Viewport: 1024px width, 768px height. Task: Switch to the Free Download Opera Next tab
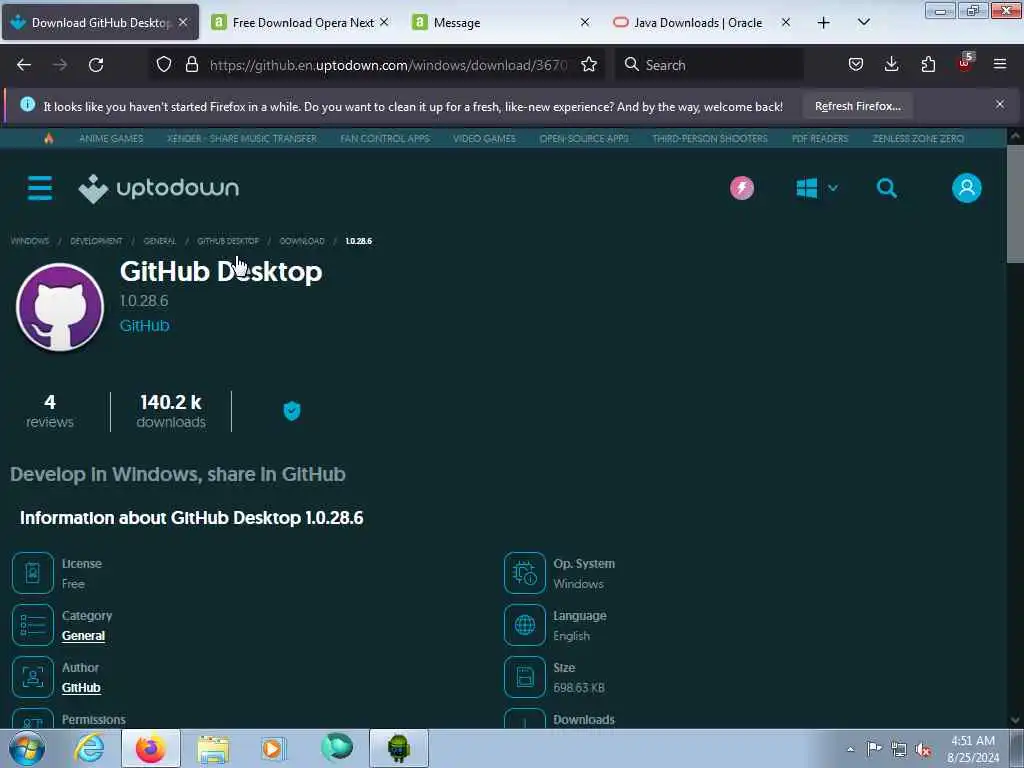pyautogui.click(x=300, y=23)
